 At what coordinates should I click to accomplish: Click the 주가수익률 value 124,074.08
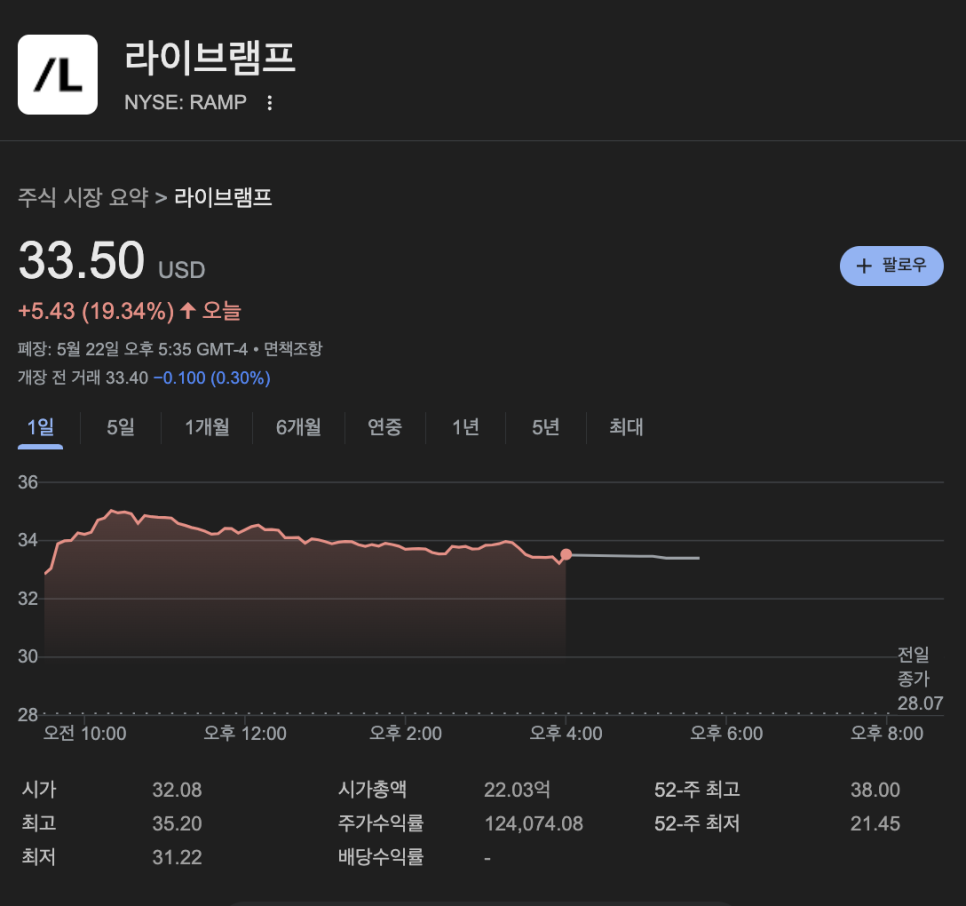tap(534, 823)
